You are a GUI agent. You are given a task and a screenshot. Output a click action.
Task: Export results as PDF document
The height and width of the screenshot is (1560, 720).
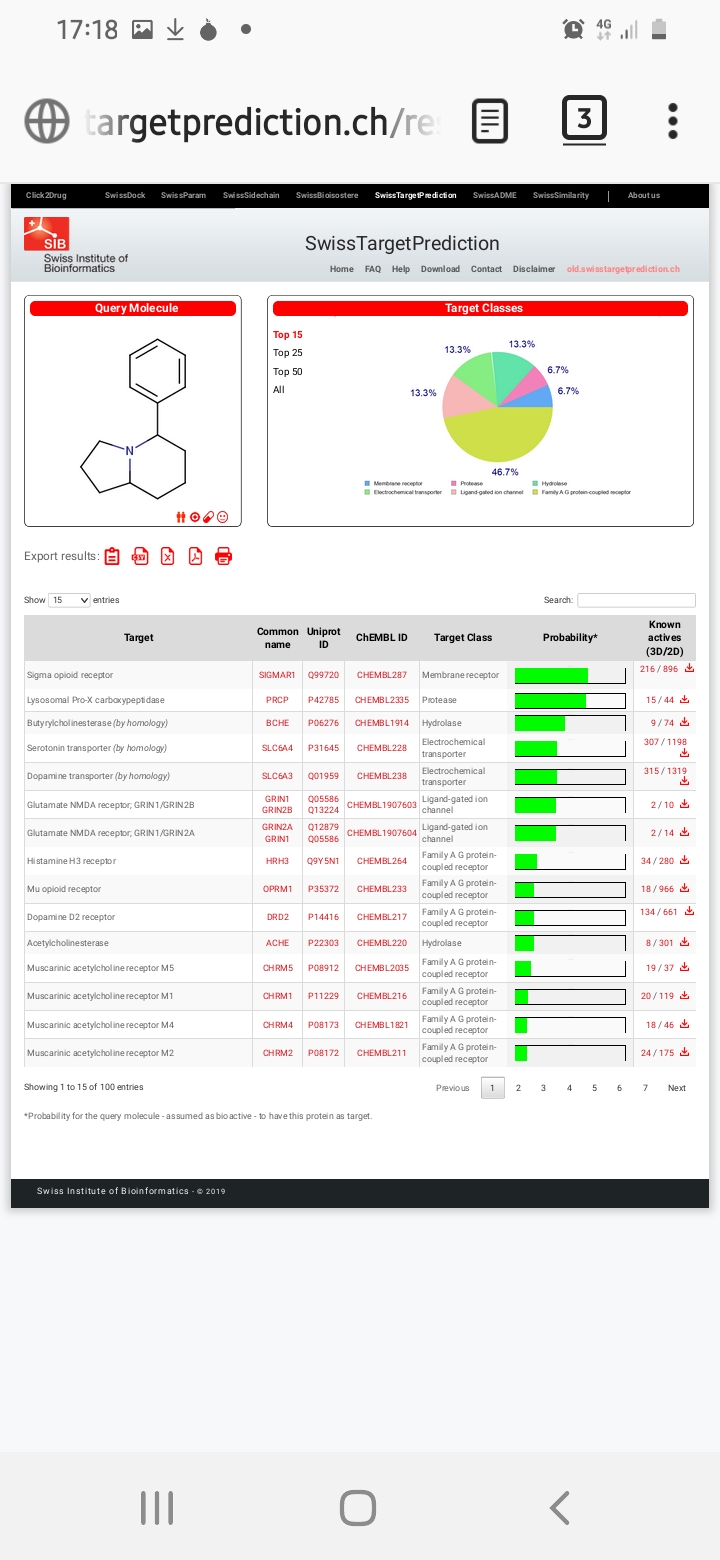[x=196, y=556]
